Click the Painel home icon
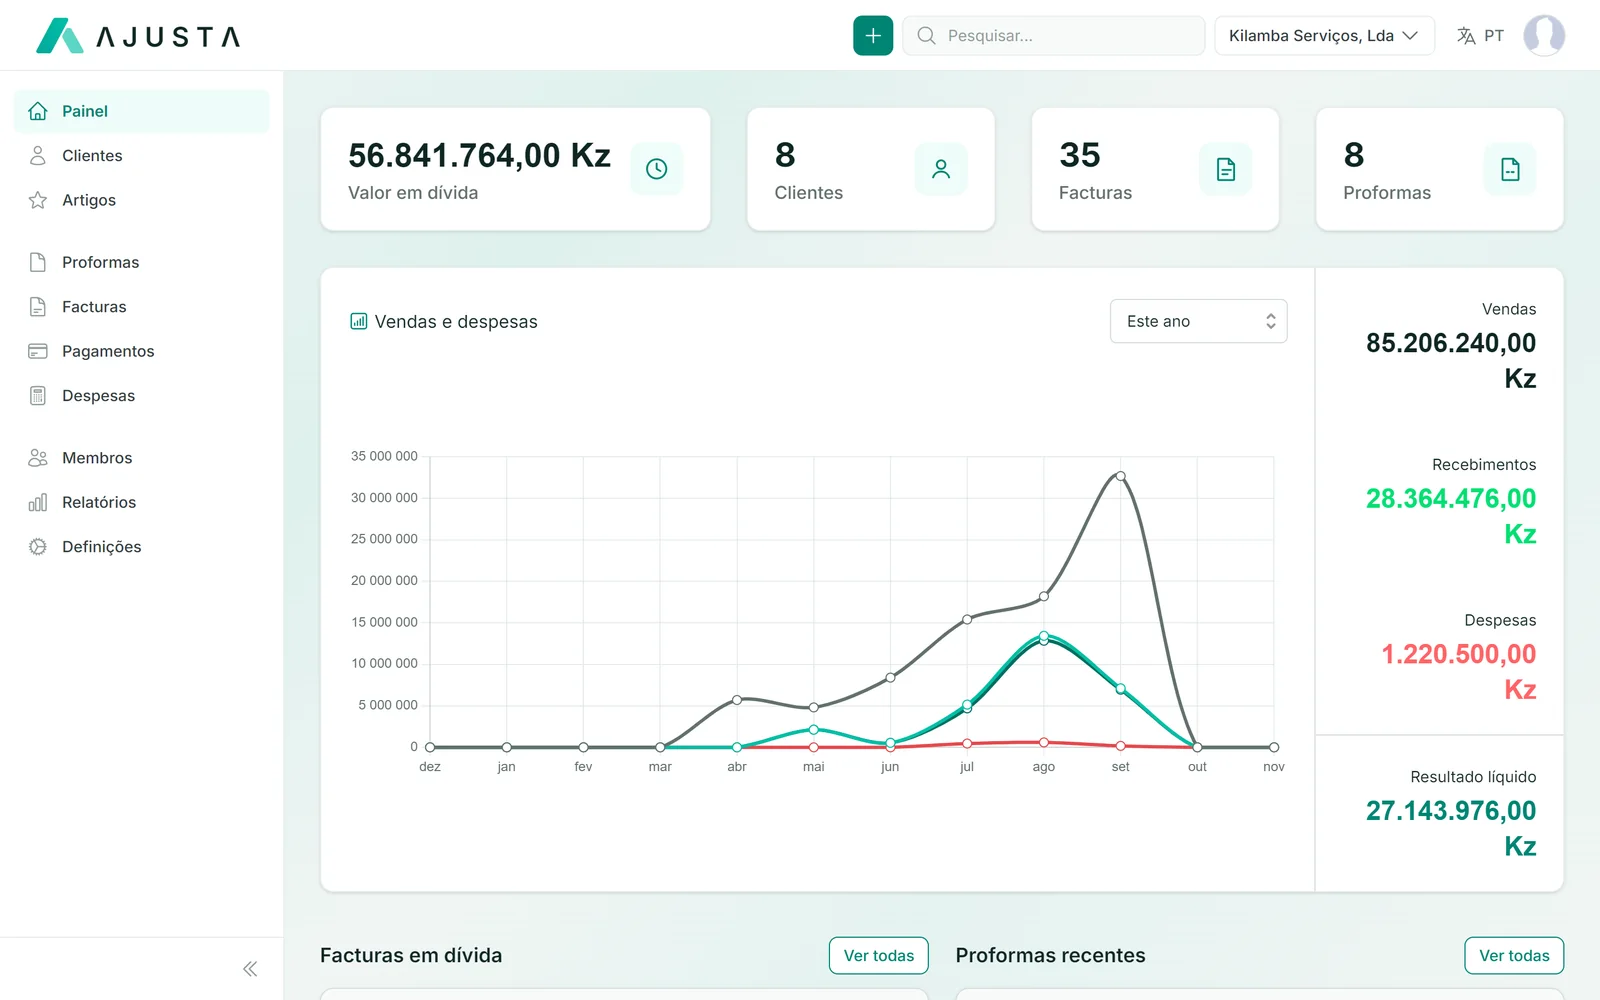Image resolution: width=1600 pixels, height=1000 pixels. [x=38, y=111]
